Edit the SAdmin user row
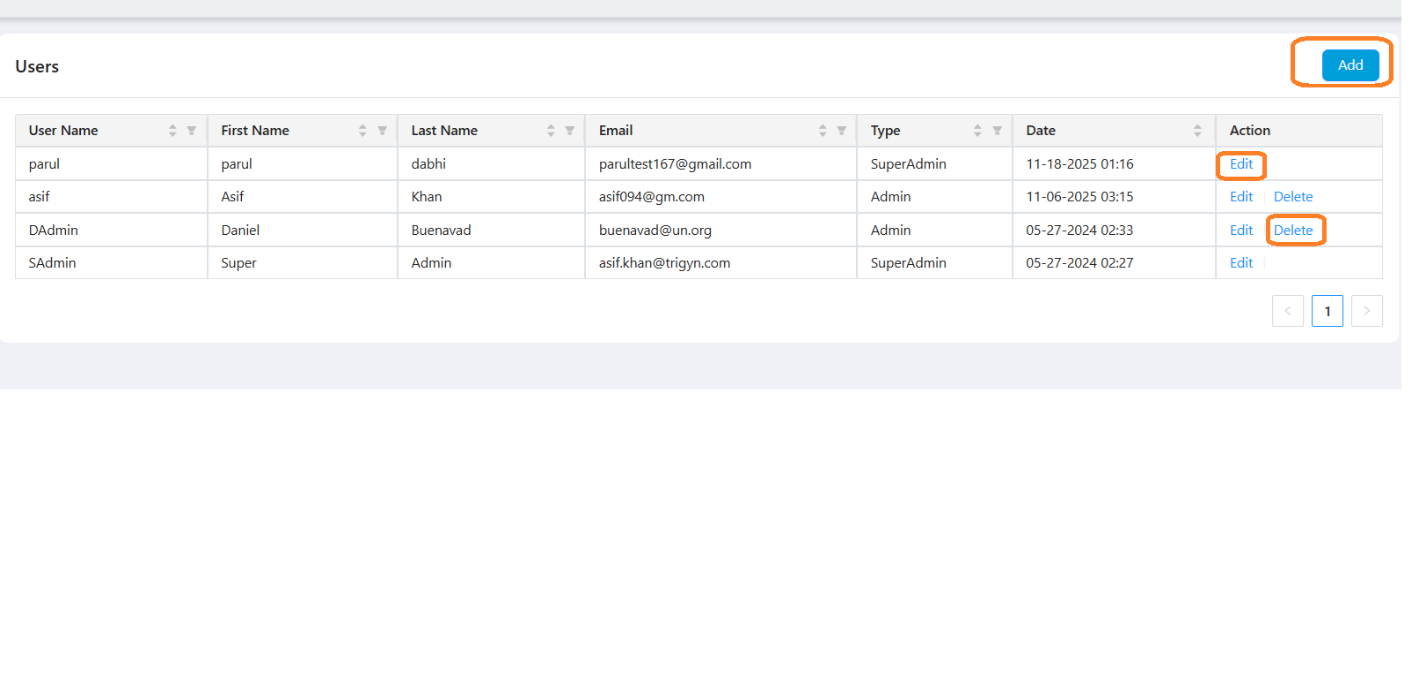 1241,263
